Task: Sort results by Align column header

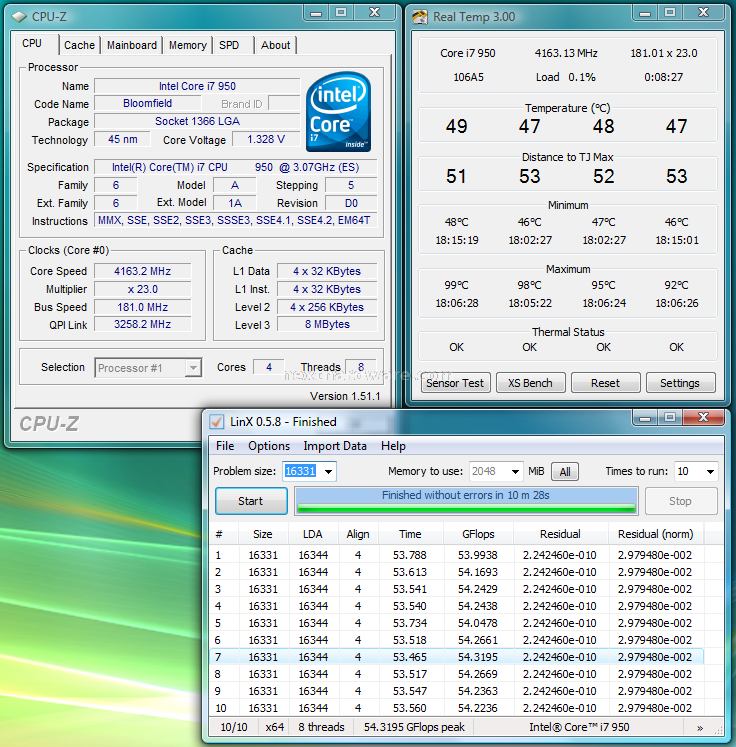Action: click(x=358, y=534)
